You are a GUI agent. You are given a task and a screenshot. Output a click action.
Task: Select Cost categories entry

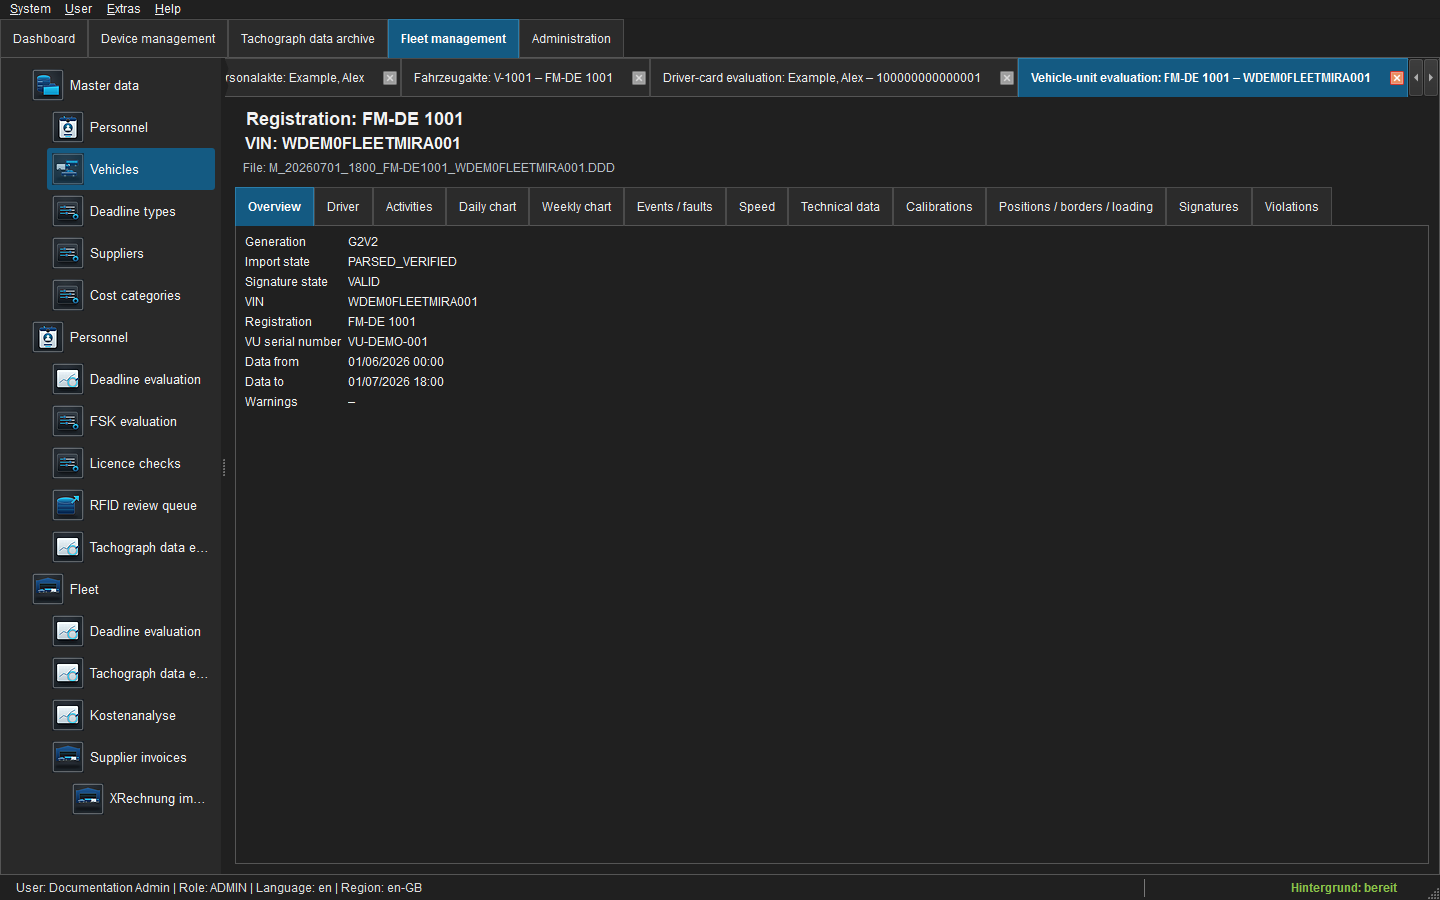pyautogui.click(x=131, y=295)
